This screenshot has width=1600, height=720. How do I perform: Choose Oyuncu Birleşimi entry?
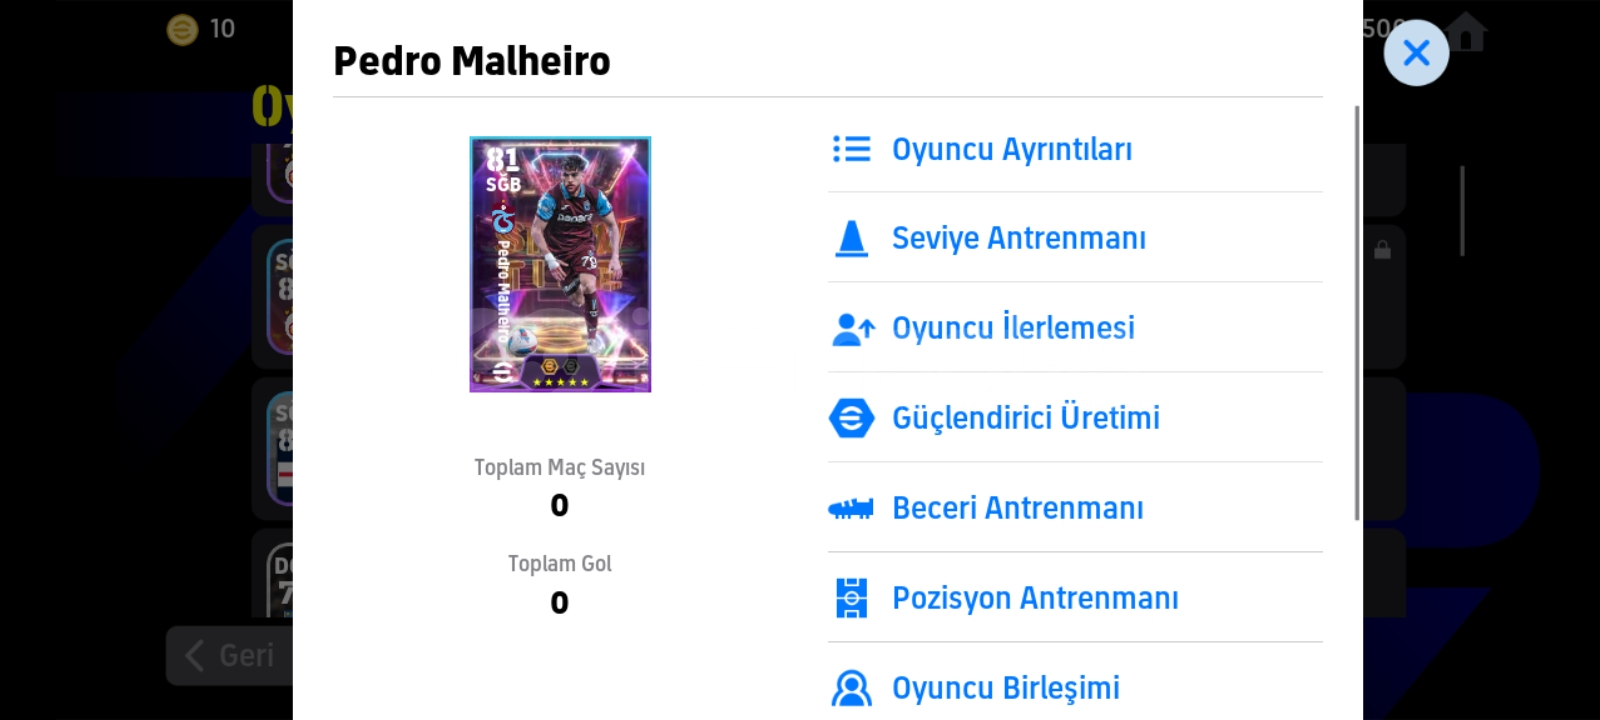coord(1075,685)
